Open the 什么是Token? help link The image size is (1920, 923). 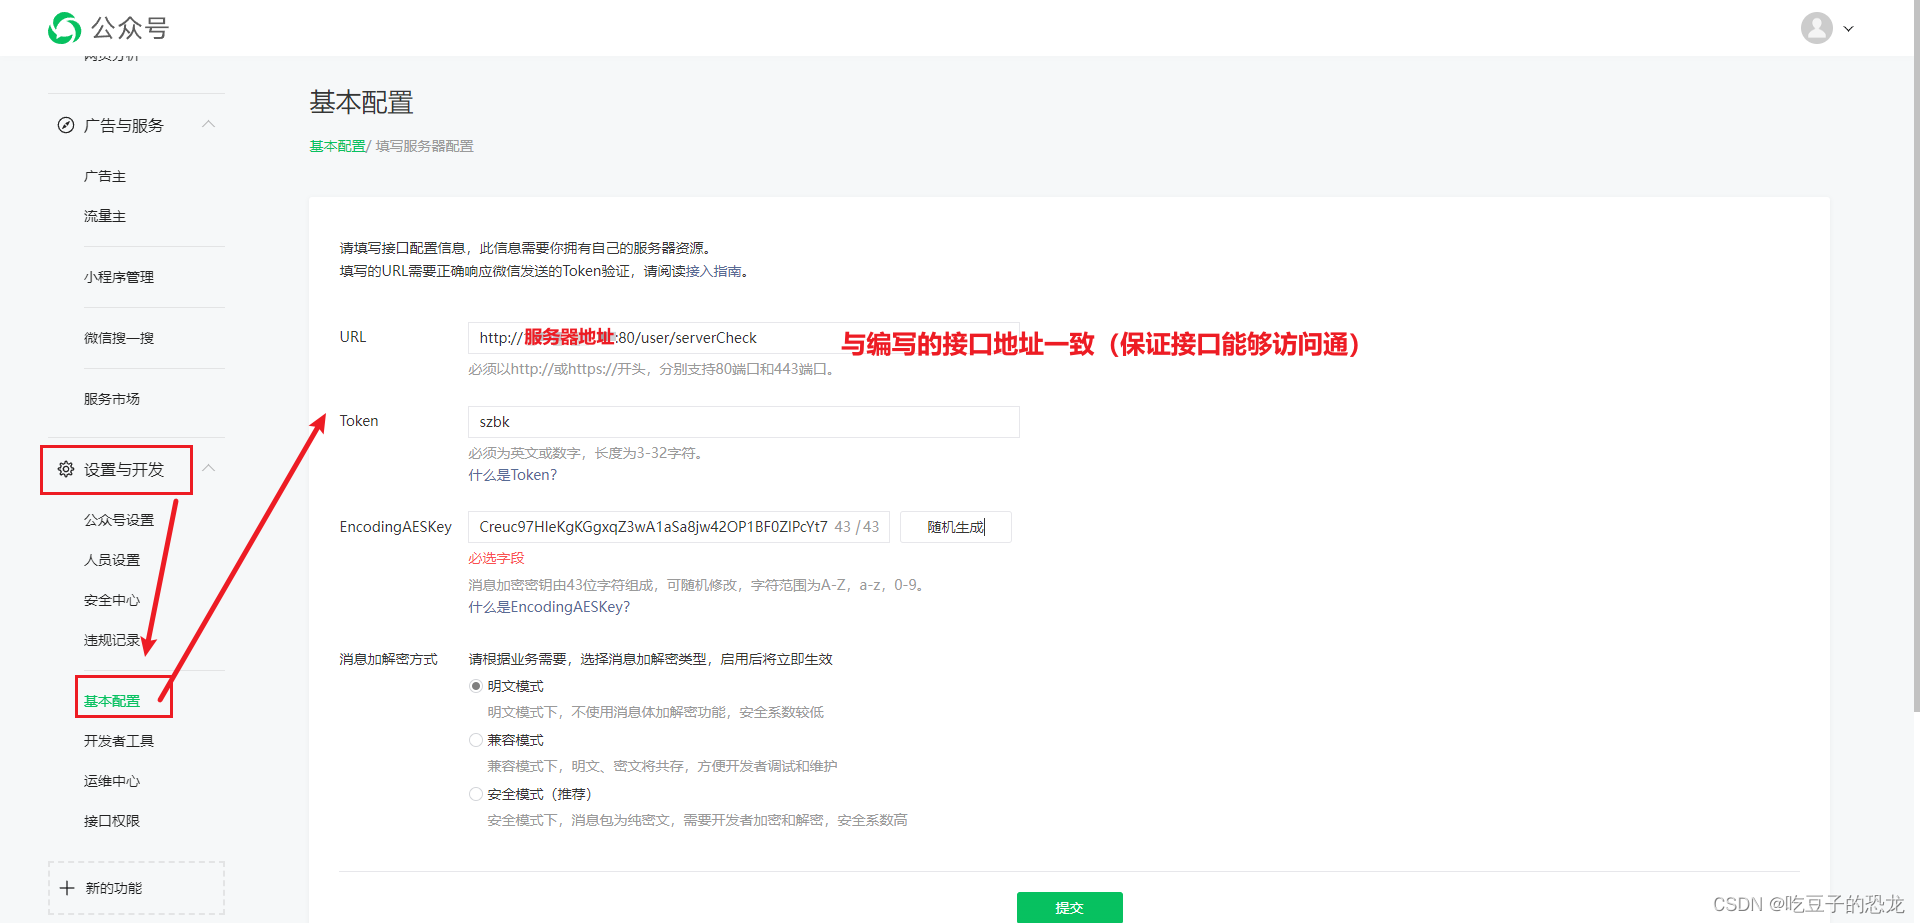pos(513,475)
